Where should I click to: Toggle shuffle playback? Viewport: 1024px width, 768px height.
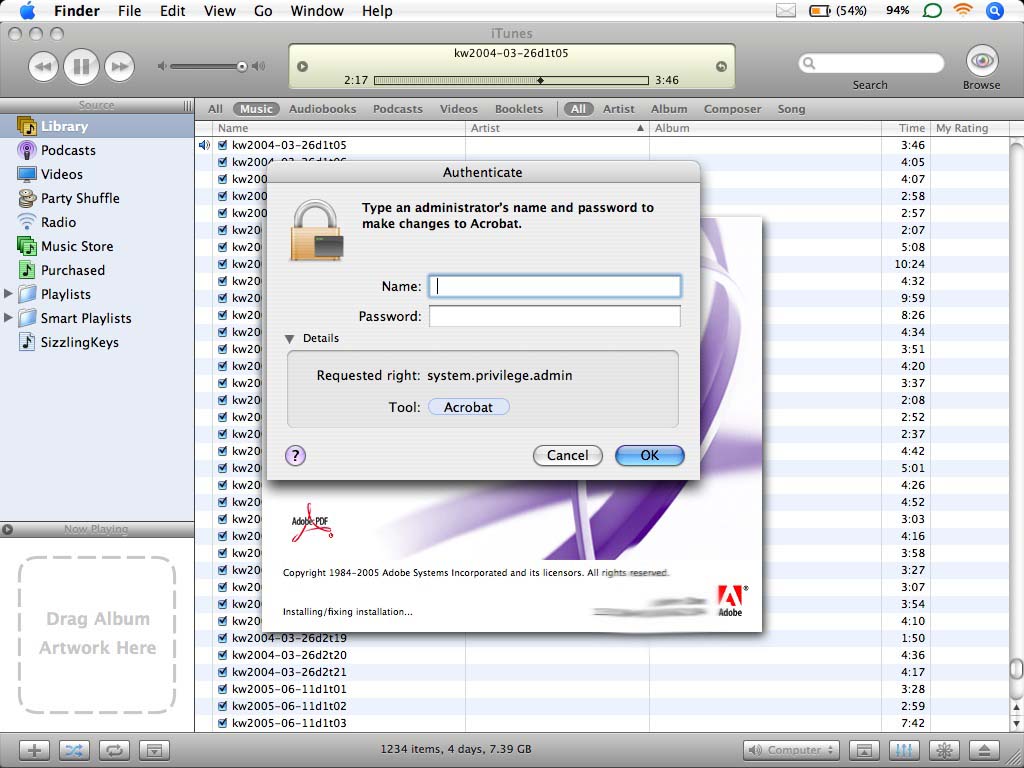point(74,750)
